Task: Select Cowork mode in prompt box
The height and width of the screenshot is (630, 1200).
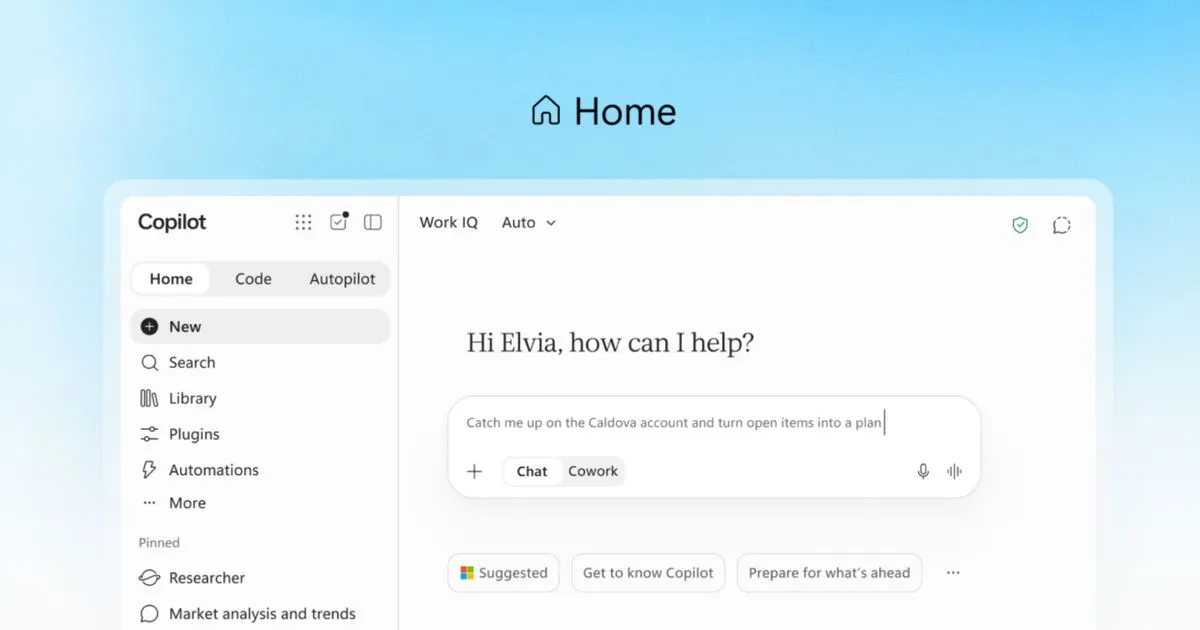Action: pyautogui.click(x=593, y=471)
